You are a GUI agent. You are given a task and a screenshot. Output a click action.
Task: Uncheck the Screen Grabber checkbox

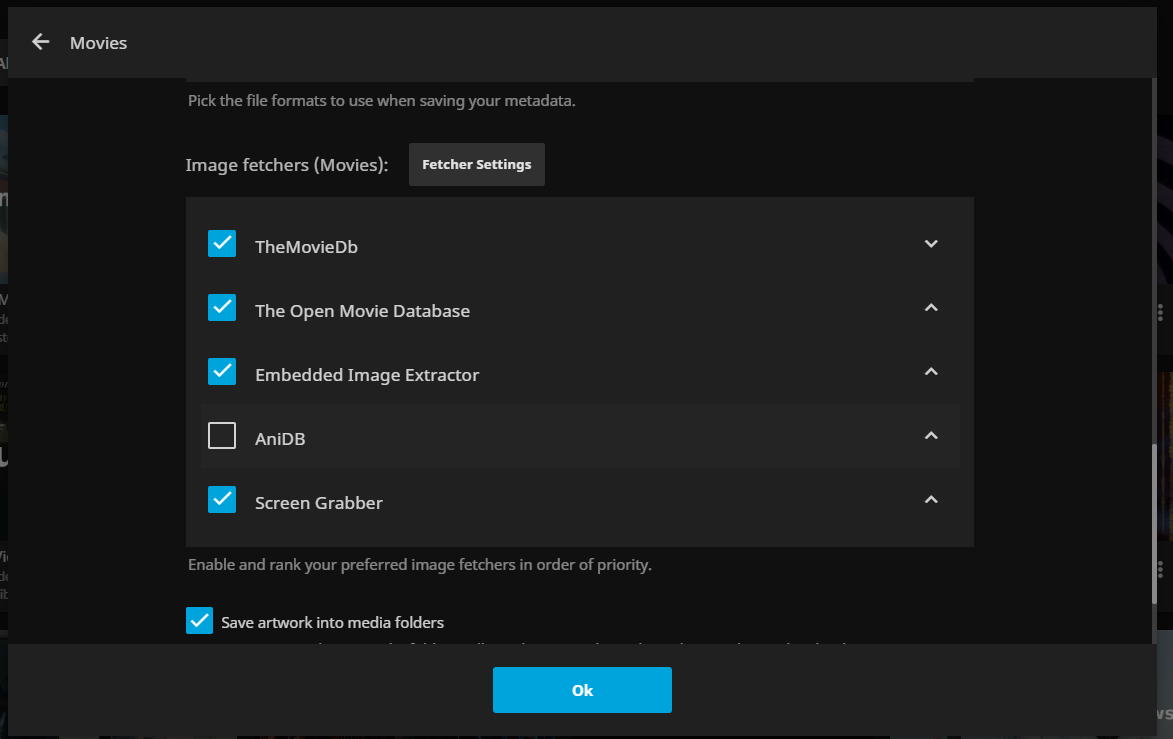222,500
